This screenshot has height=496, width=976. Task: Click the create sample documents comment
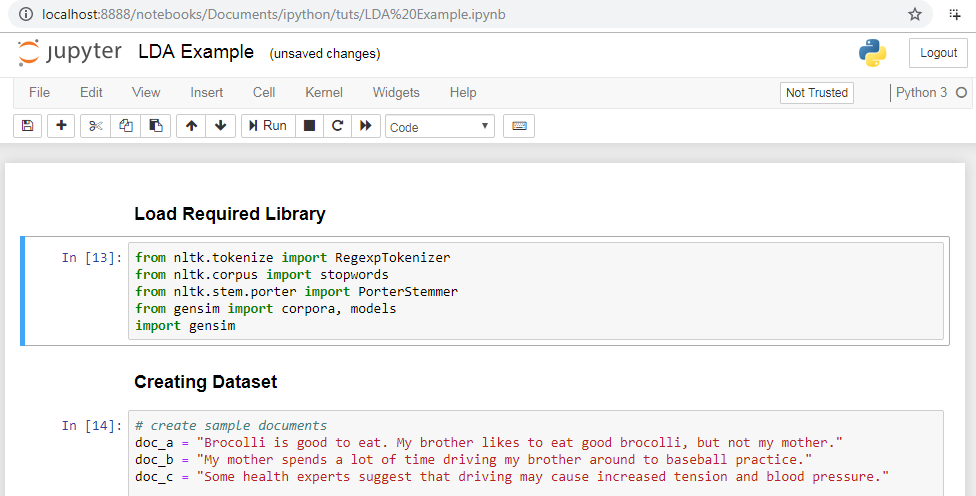coord(231,426)
